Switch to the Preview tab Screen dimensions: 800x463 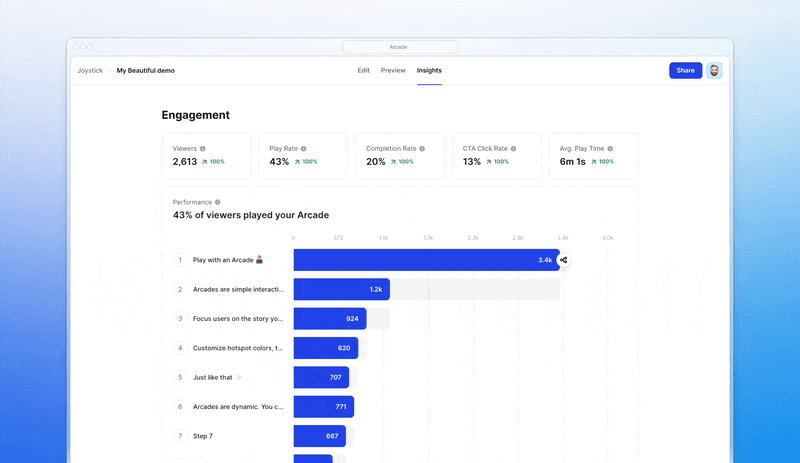(393, 70)
